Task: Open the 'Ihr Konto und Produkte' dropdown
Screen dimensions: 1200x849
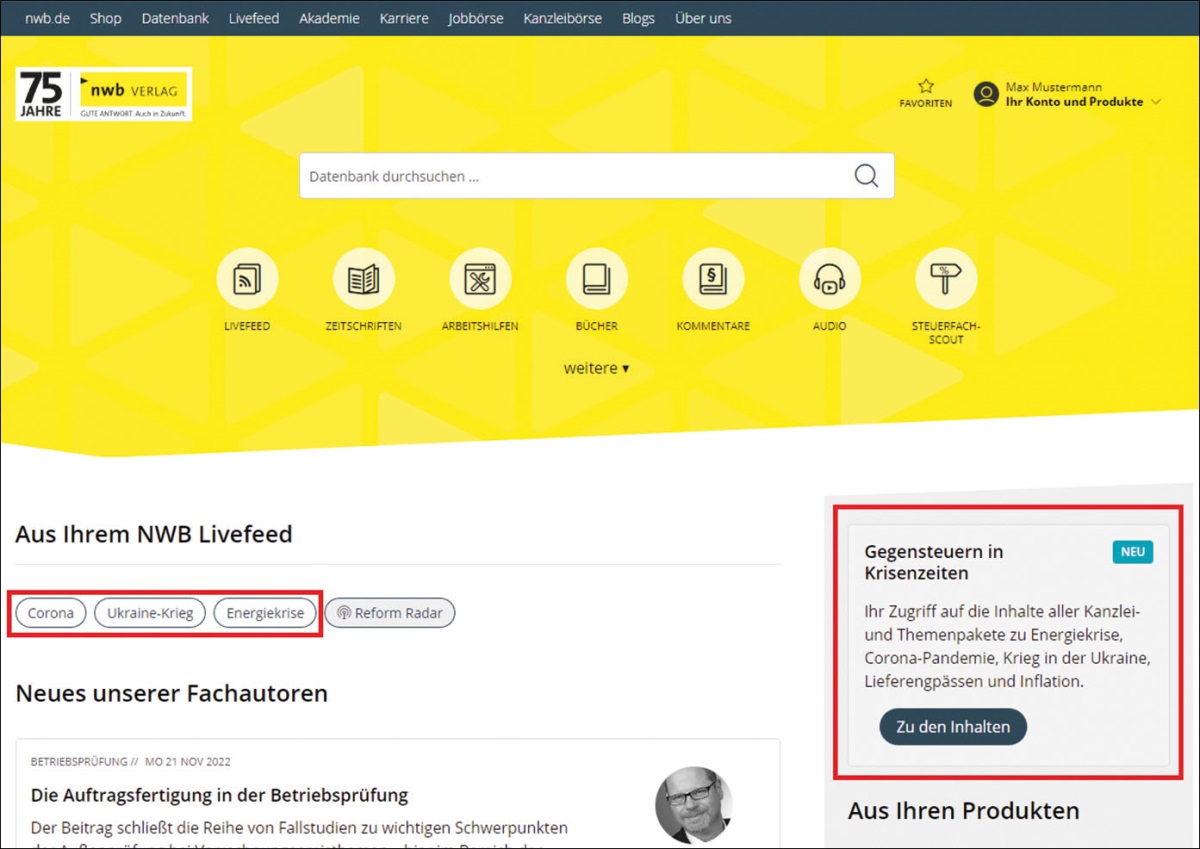Action: click(1083, 102)
